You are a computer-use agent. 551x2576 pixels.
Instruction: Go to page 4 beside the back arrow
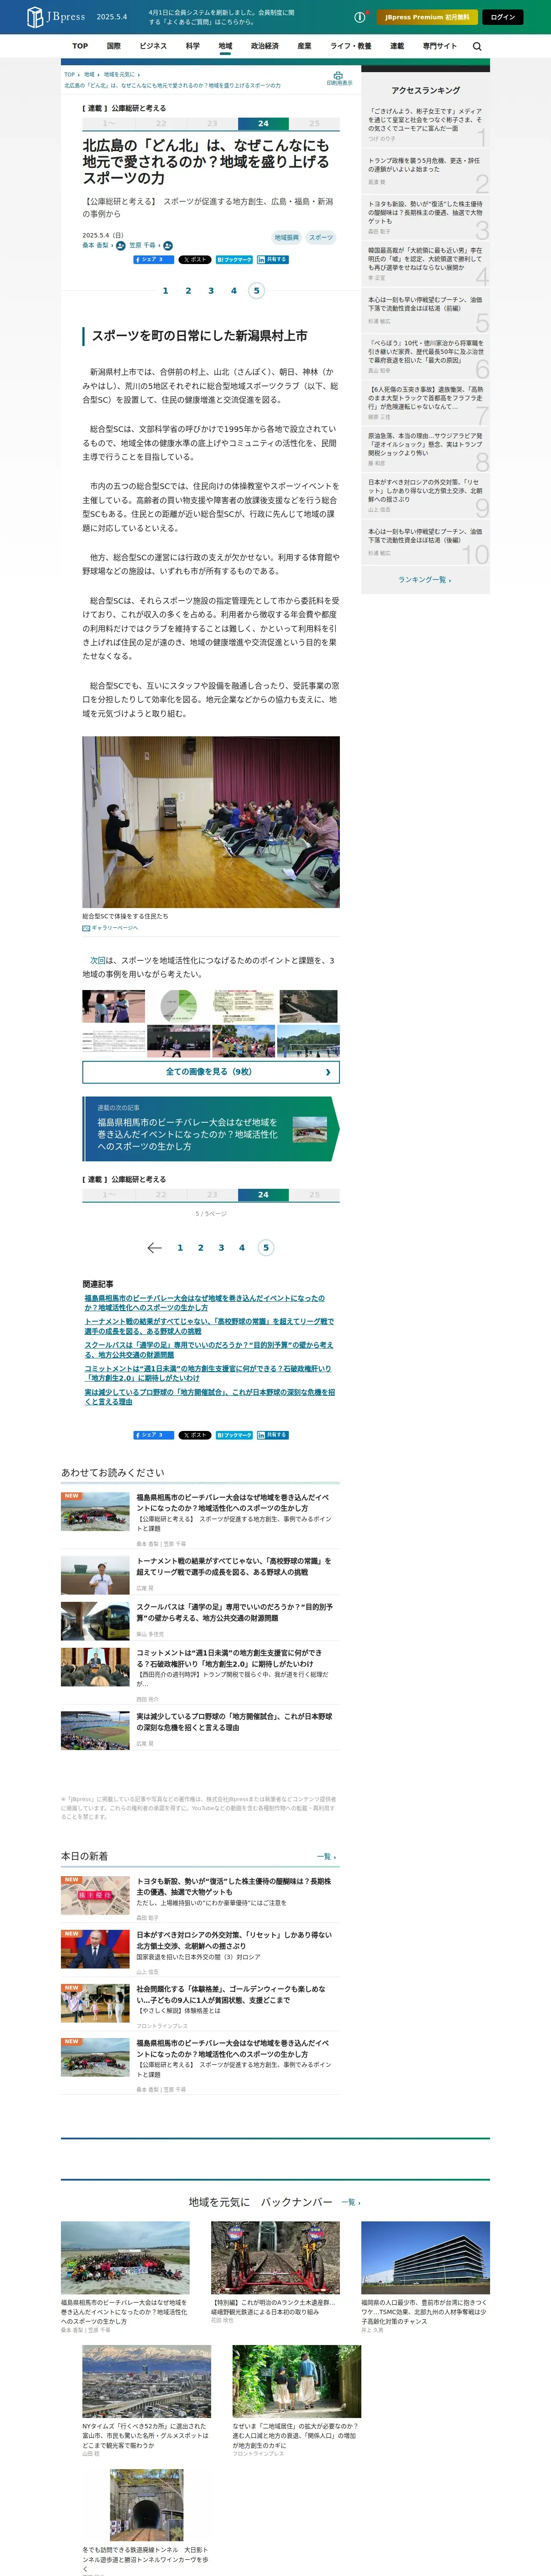(241, 1247)
